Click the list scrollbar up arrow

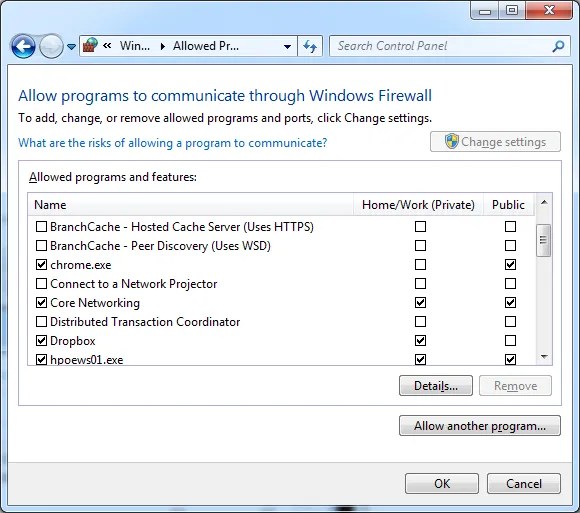click(x=544, y=202)
